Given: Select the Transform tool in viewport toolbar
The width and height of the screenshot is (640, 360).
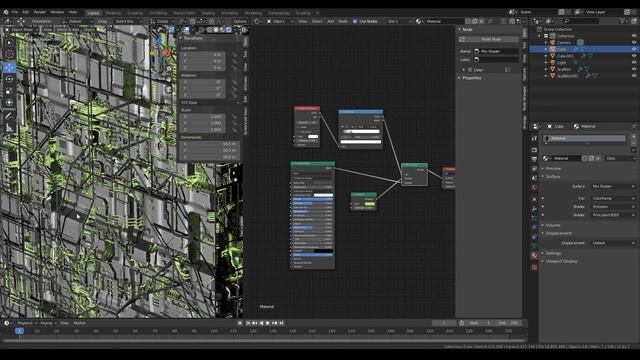Looking at the screenshot, I should pyautogui.click(x=9, y=102).
